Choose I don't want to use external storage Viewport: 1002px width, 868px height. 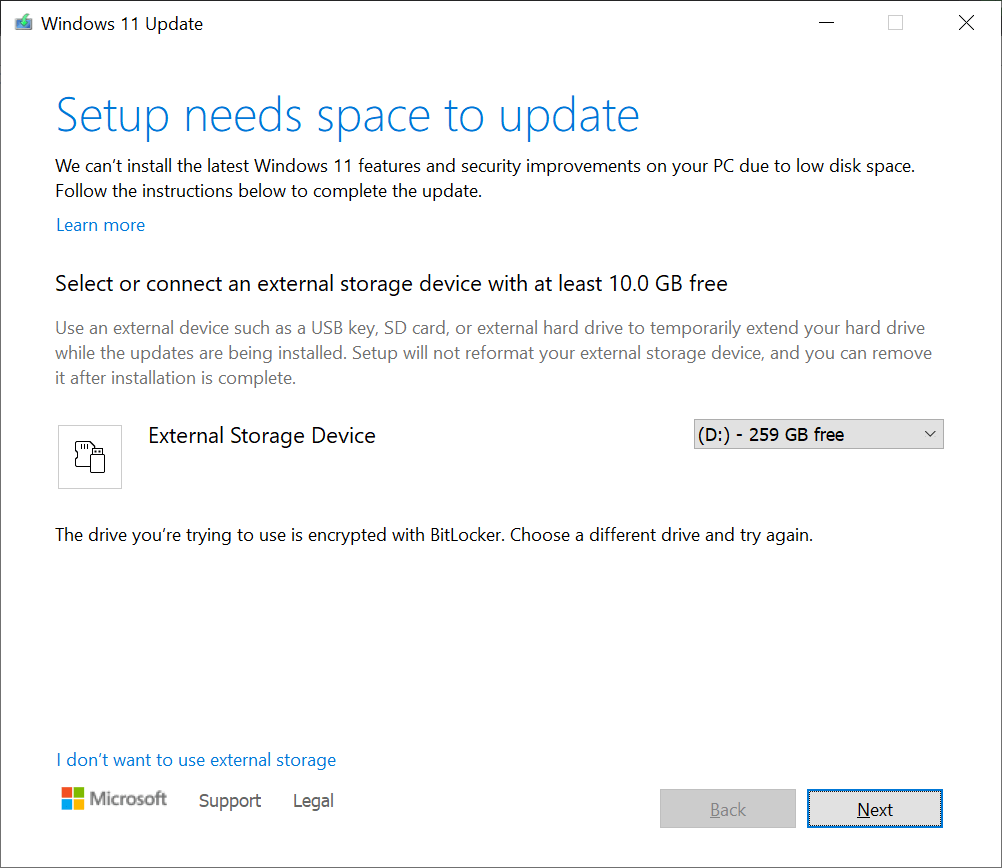[196, 760]
